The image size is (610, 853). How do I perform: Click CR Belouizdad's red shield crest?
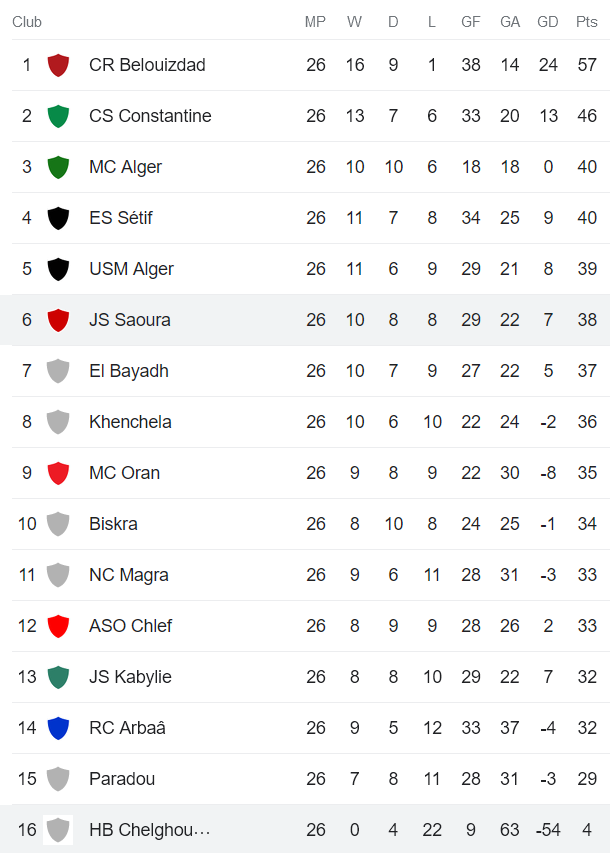pos(58,65)
